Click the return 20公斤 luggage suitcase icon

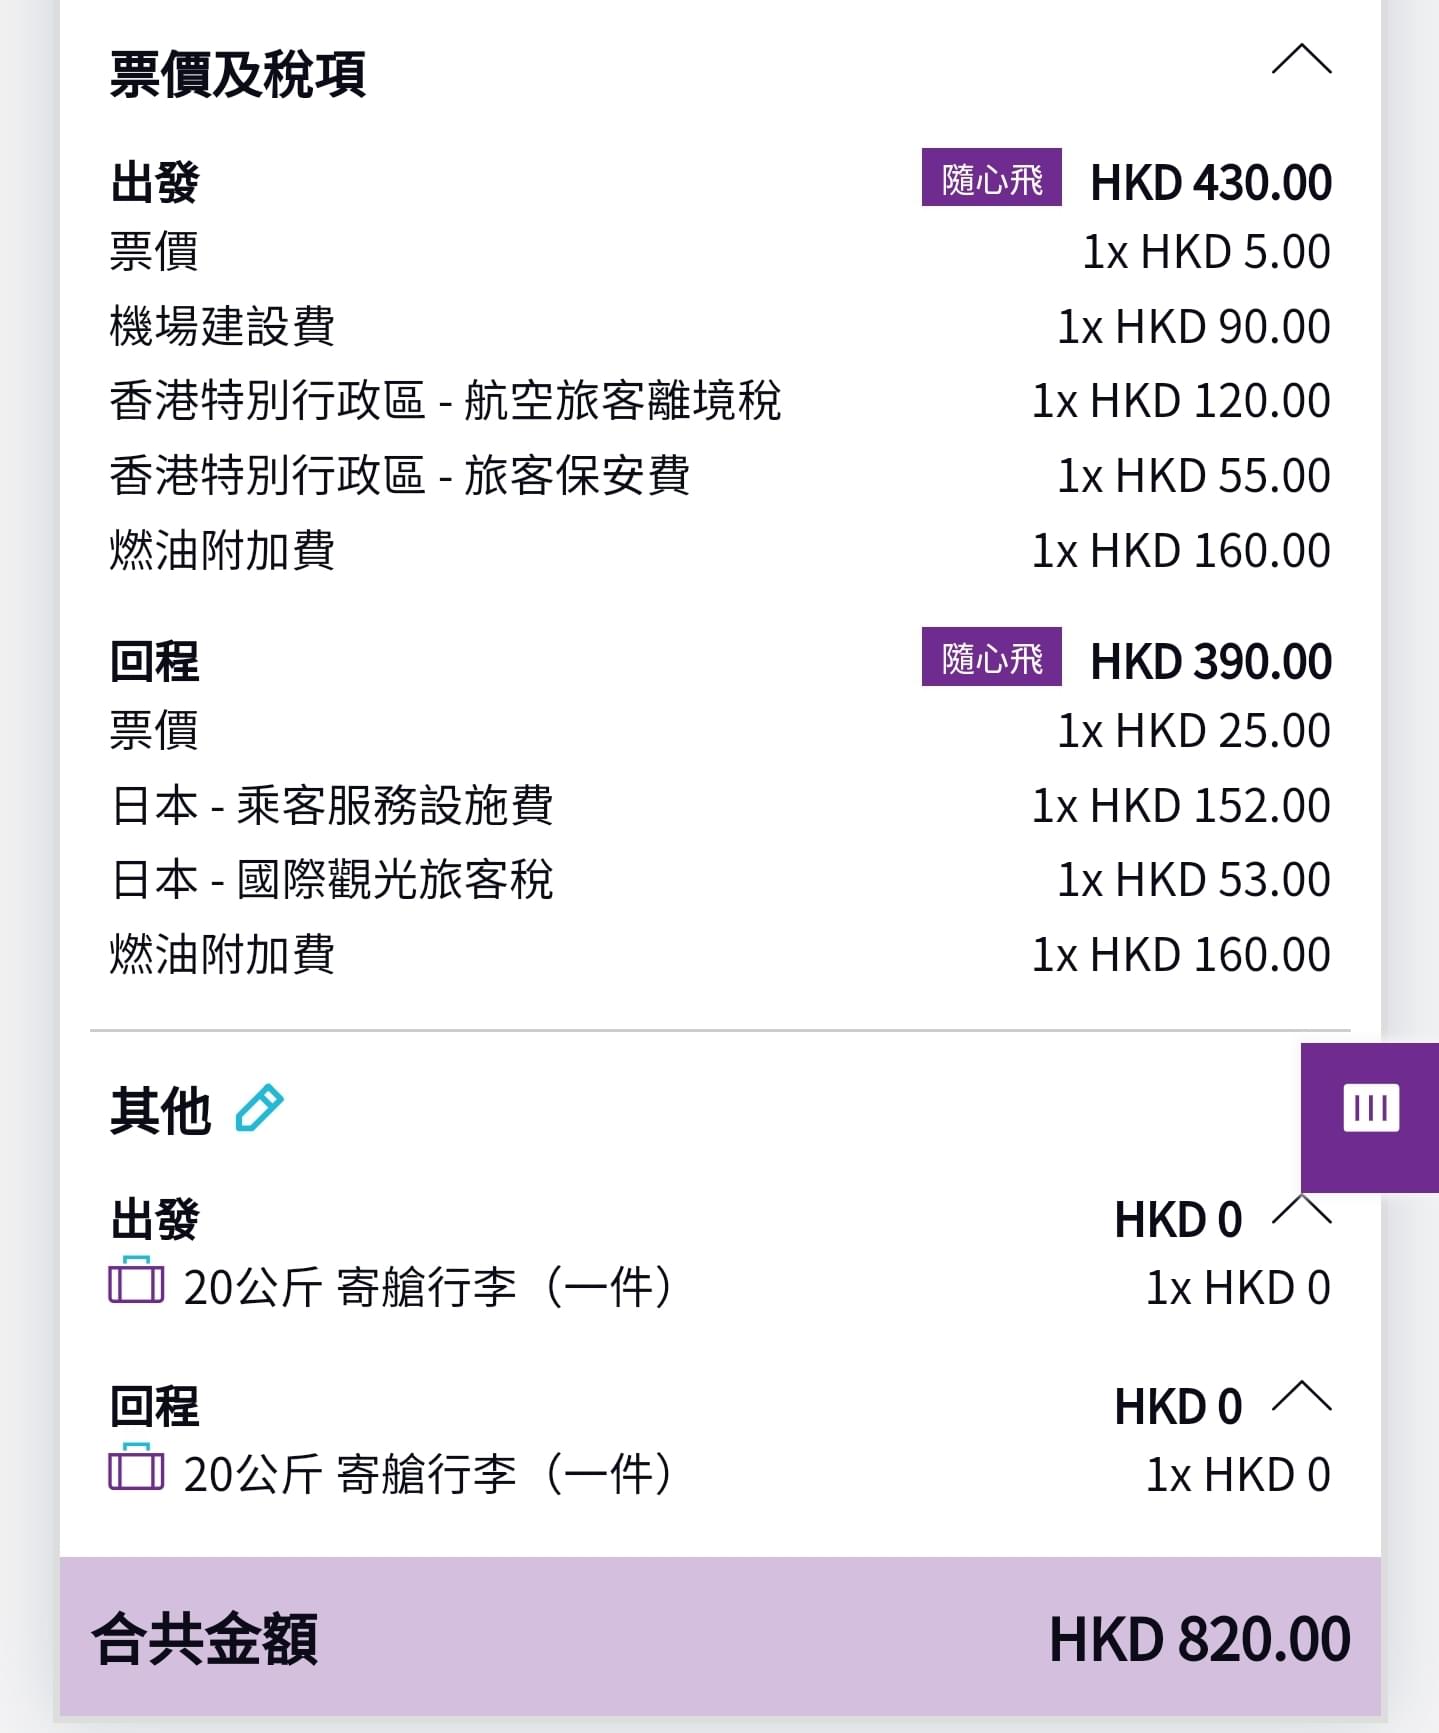pyautogui.click(x=136, y=1468)
